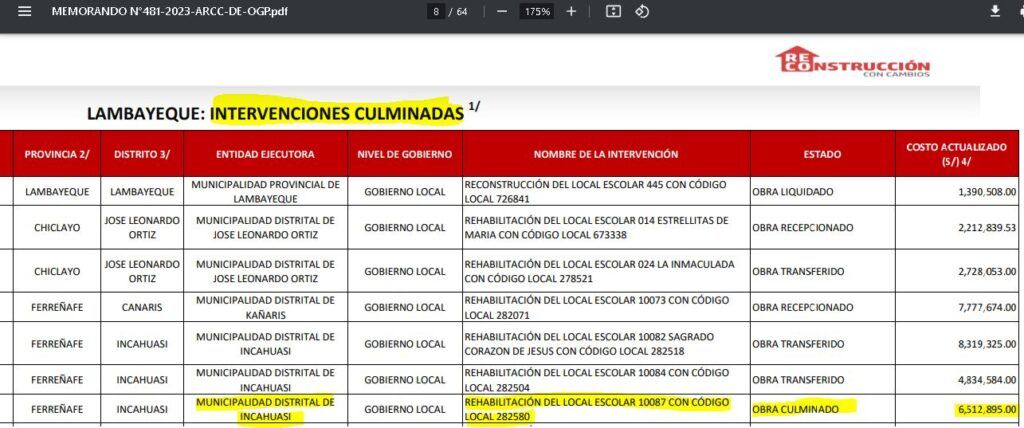Screen dimensions: 1024x428
Task: Click intervention text 10082 SAGRADO CORAZON
Action: point(588,344)
